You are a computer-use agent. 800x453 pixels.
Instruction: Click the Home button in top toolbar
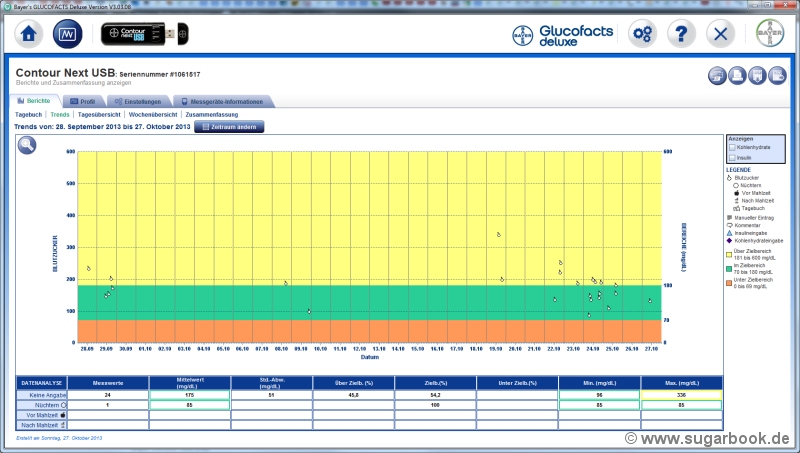pos(29,34)
